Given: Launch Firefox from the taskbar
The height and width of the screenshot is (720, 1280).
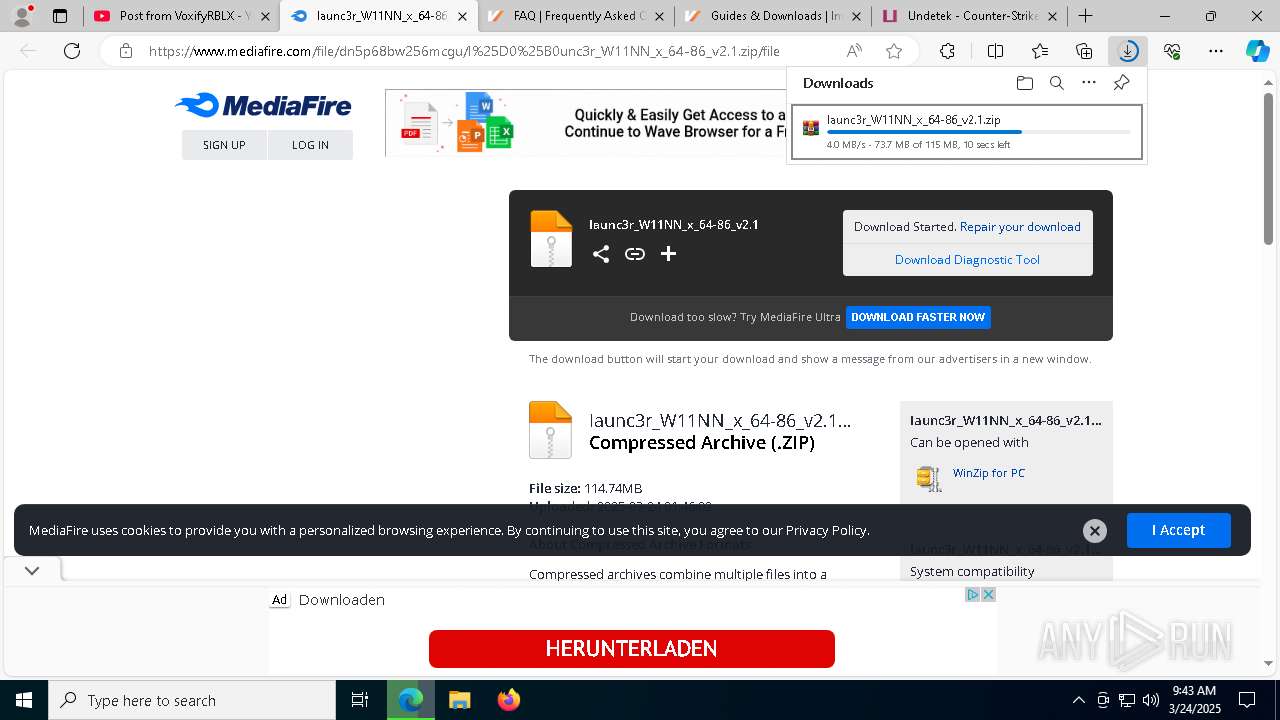Looking at the screenshot, I should [x=508, y=700].
